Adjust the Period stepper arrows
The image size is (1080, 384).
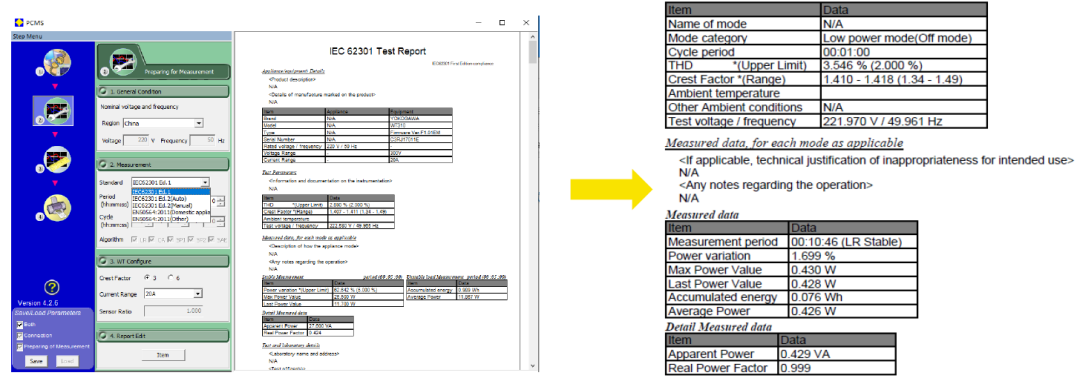(221, 201)
